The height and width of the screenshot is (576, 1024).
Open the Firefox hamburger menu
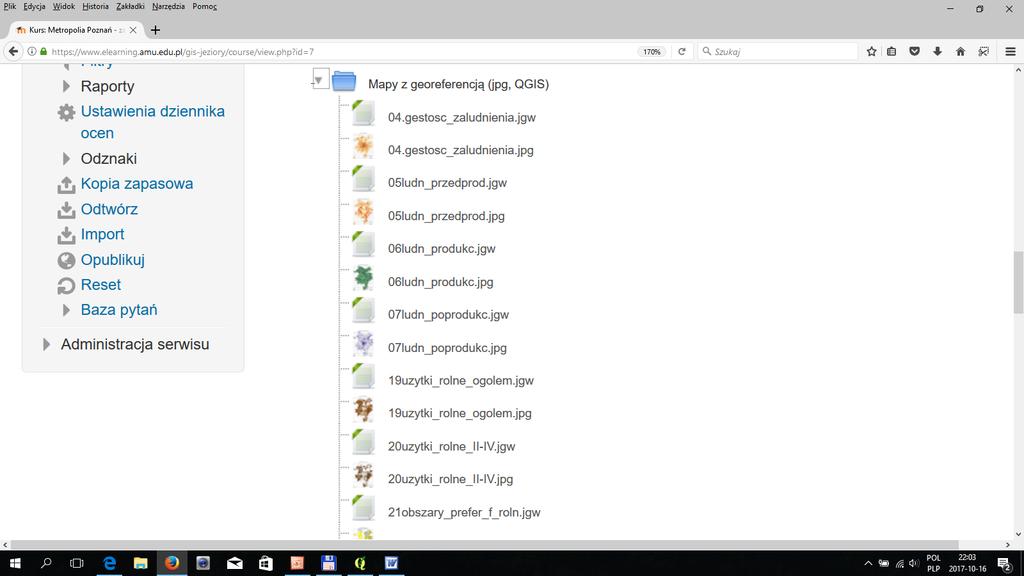tap(1010, 52)
